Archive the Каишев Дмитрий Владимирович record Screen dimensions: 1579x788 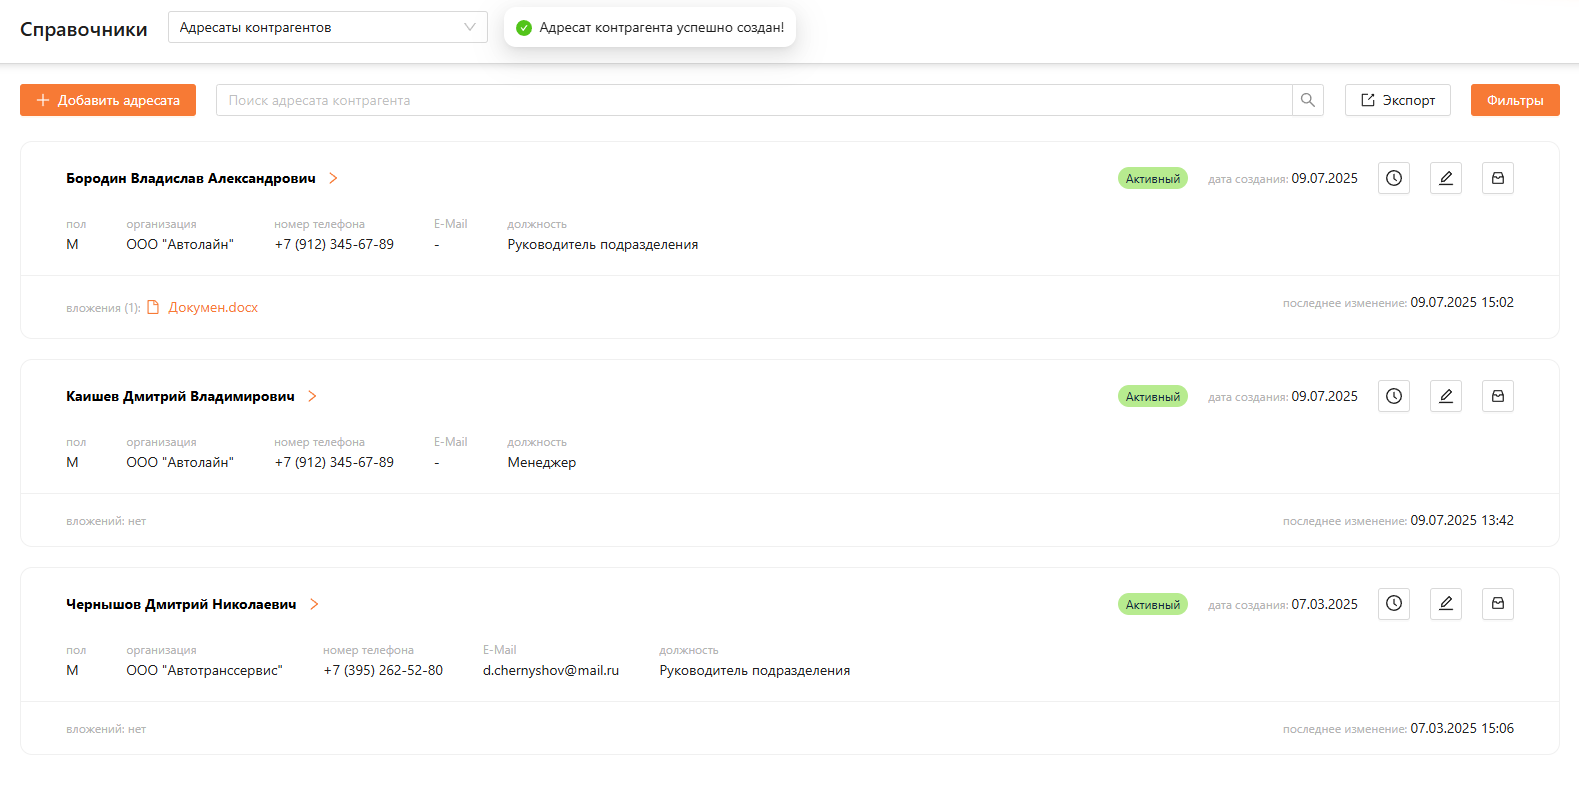[x=1497, y=396]
